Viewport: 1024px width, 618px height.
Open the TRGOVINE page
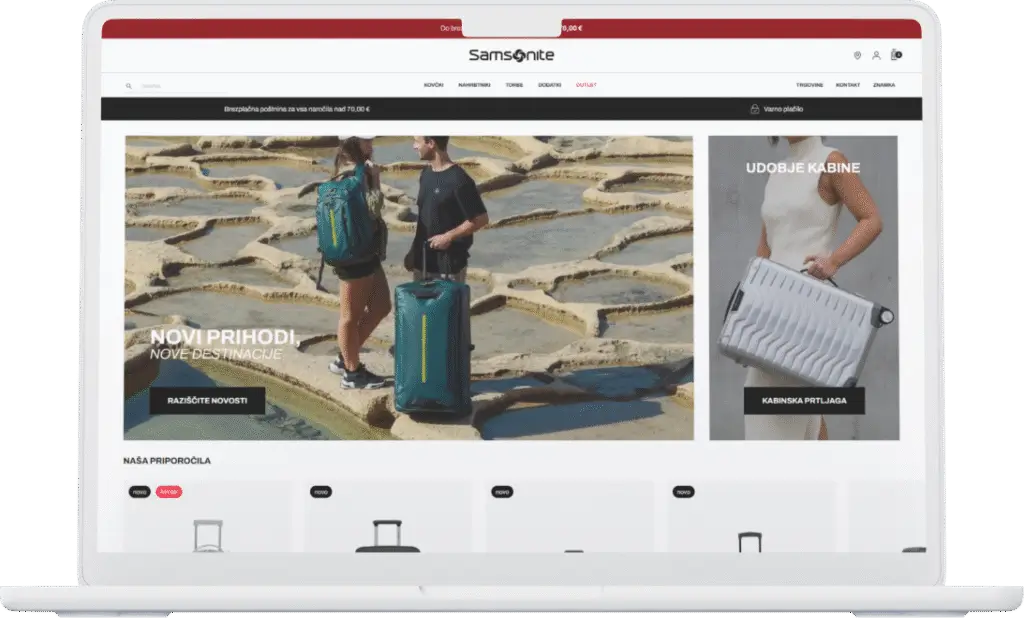tap(811, 86)
